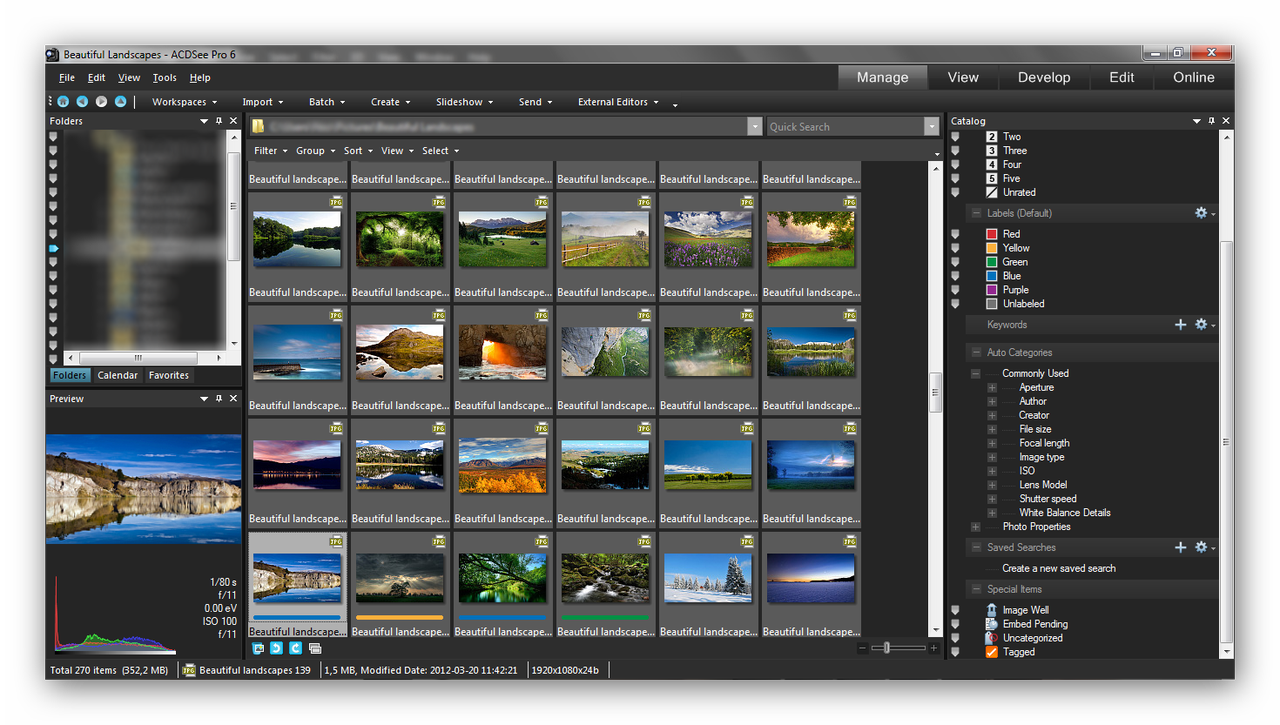Toggle Easy-Select indicator beside Three rating
The image size is (1280, 725).
pos(955,151)
